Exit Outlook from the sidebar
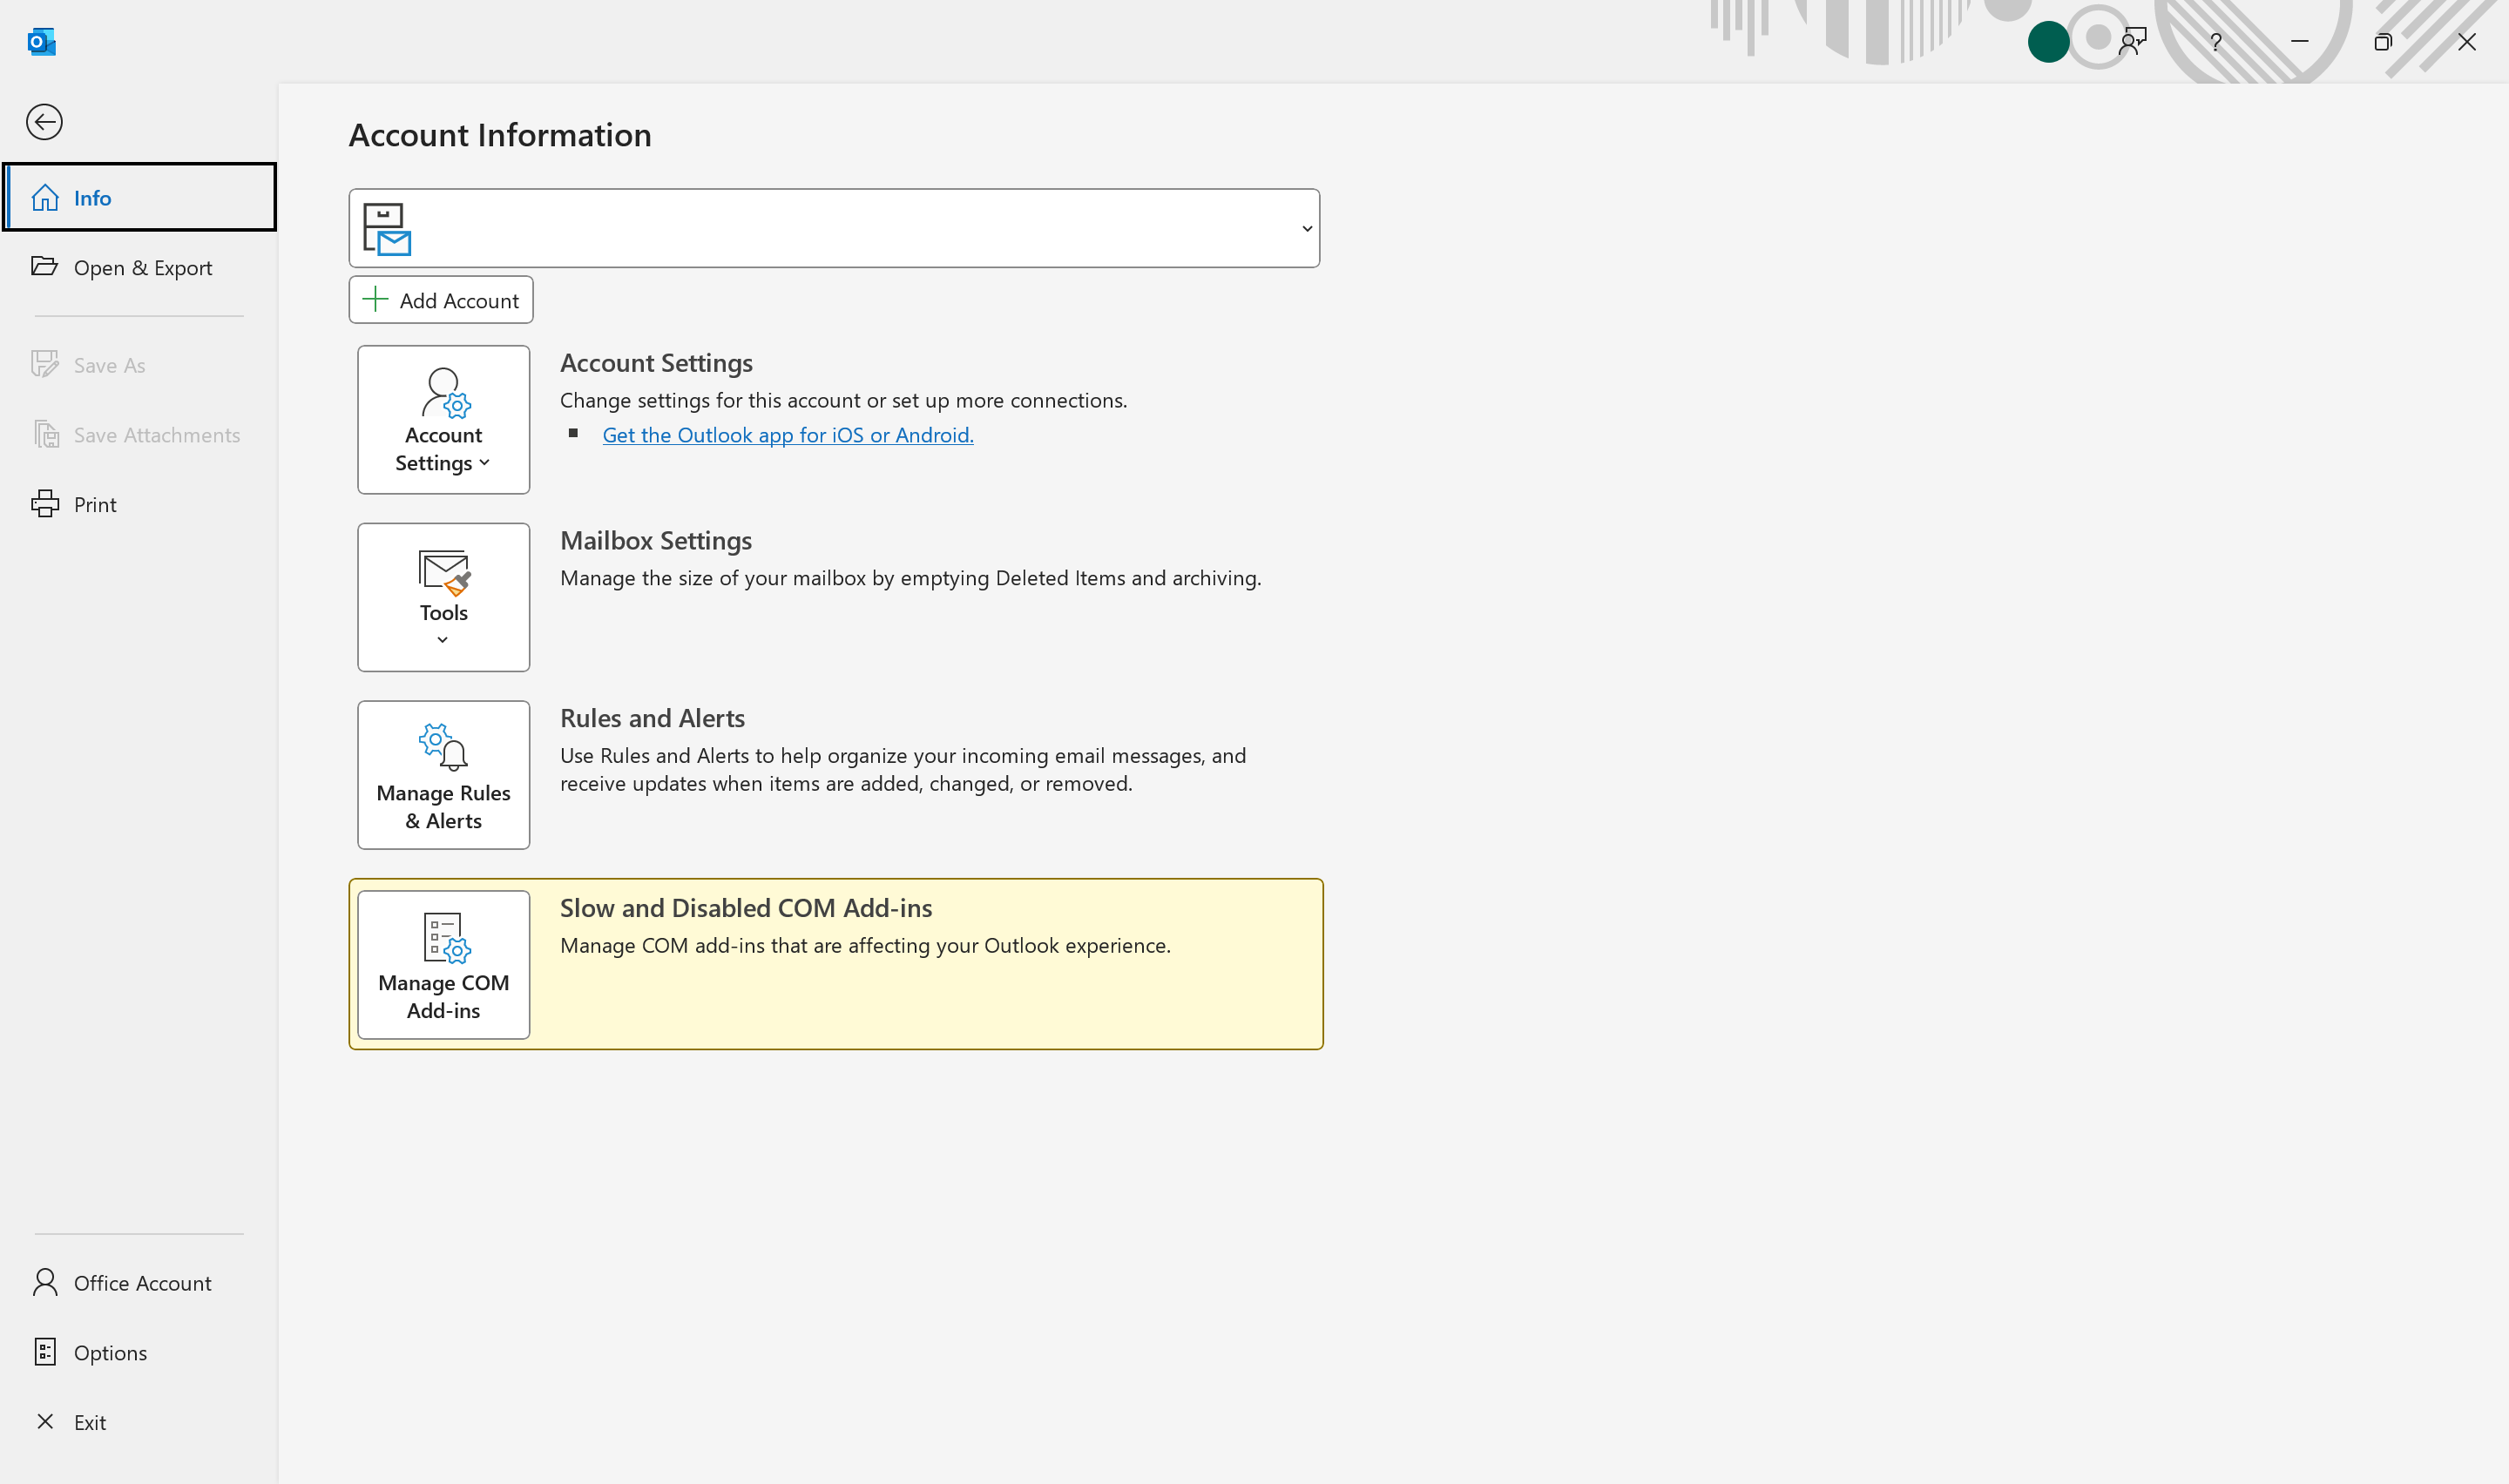 [x=139, y=1422]
